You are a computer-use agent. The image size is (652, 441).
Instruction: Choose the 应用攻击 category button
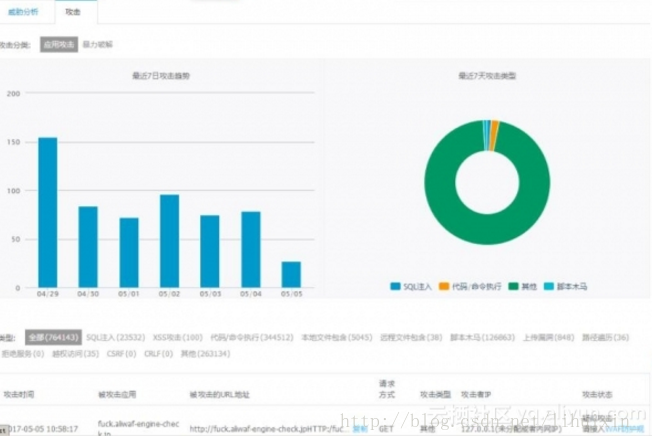pos(59,44)
